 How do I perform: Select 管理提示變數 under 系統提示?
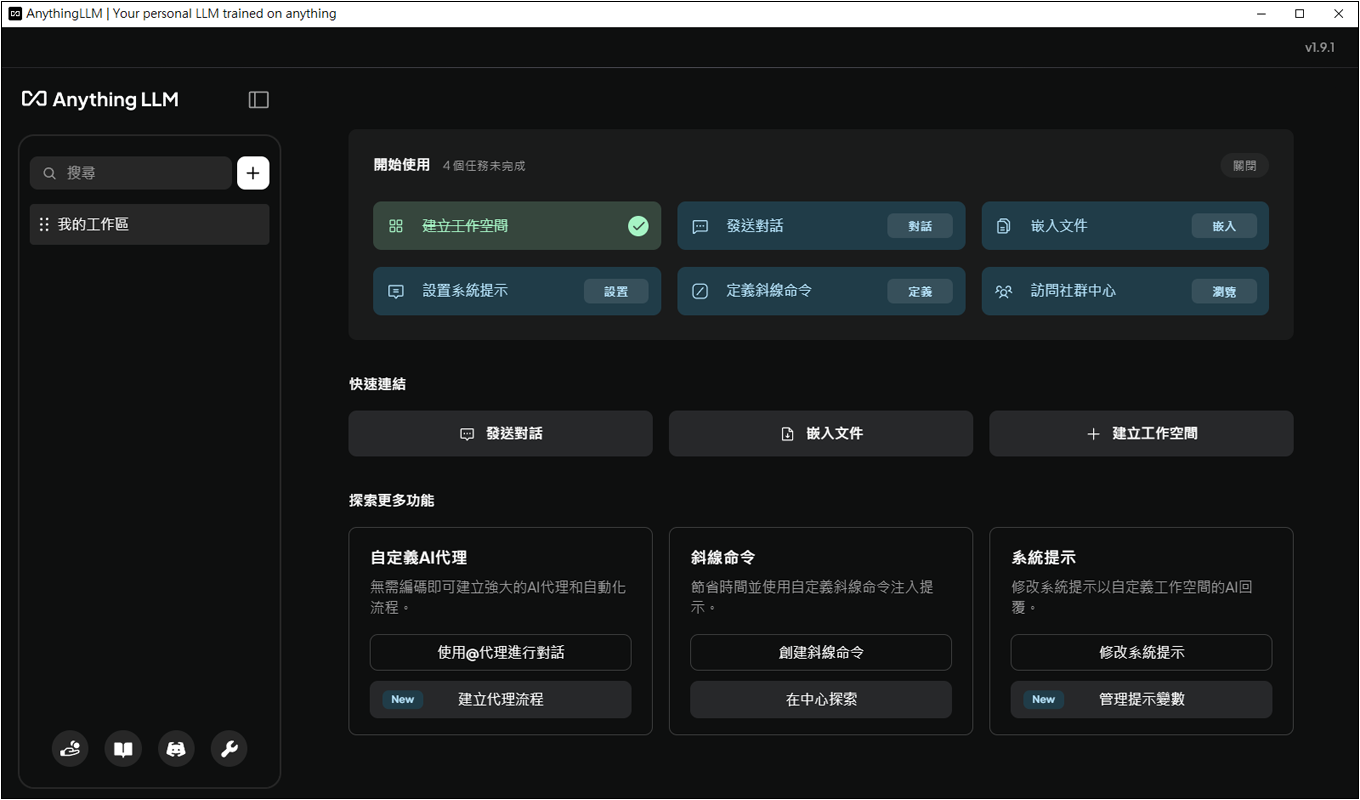[1141, 700]
